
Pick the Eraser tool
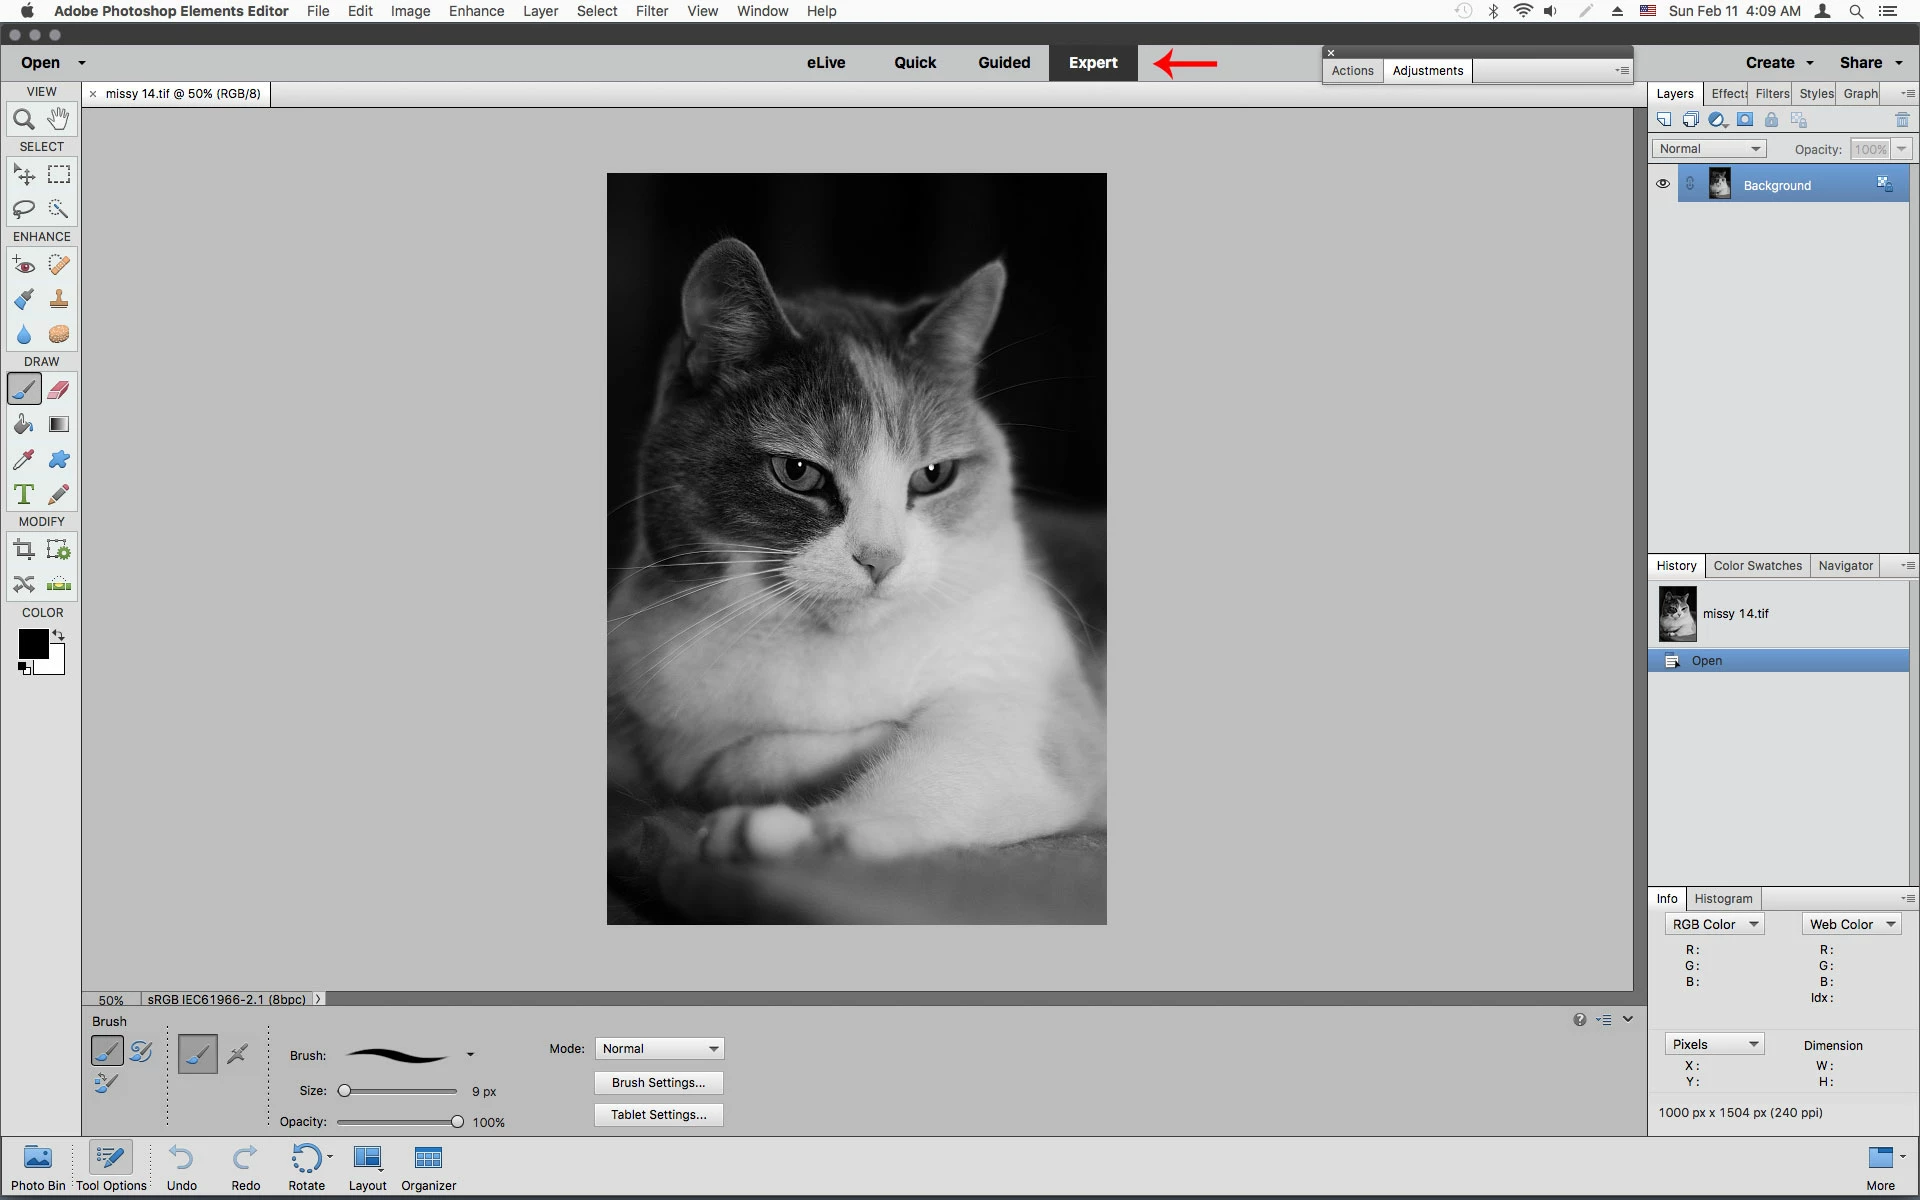click(x=59, y=390)
